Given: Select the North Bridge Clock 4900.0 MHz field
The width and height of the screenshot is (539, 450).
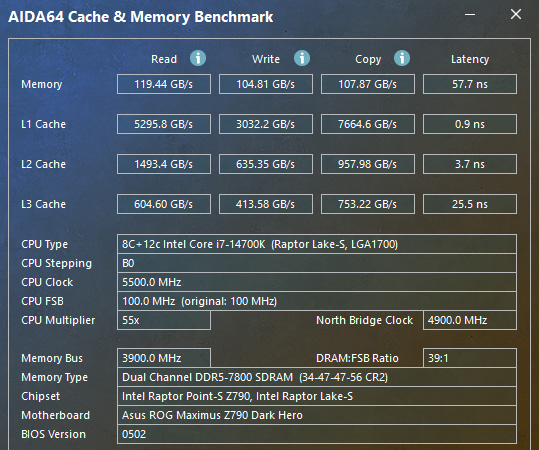Looking at the screenshot, I should [470, 320].
